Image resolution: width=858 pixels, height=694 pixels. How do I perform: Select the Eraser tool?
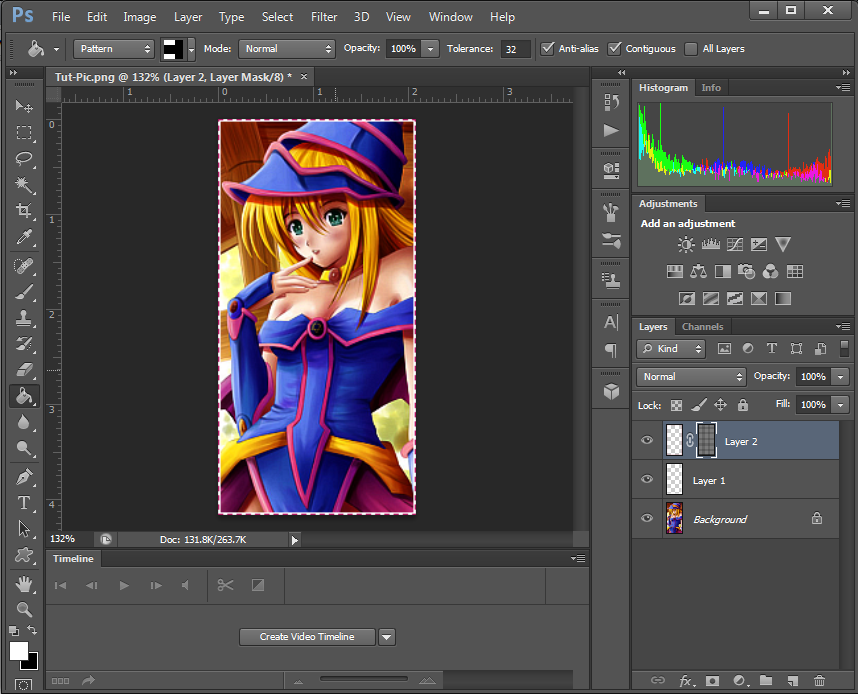click(x=24, y=370)
